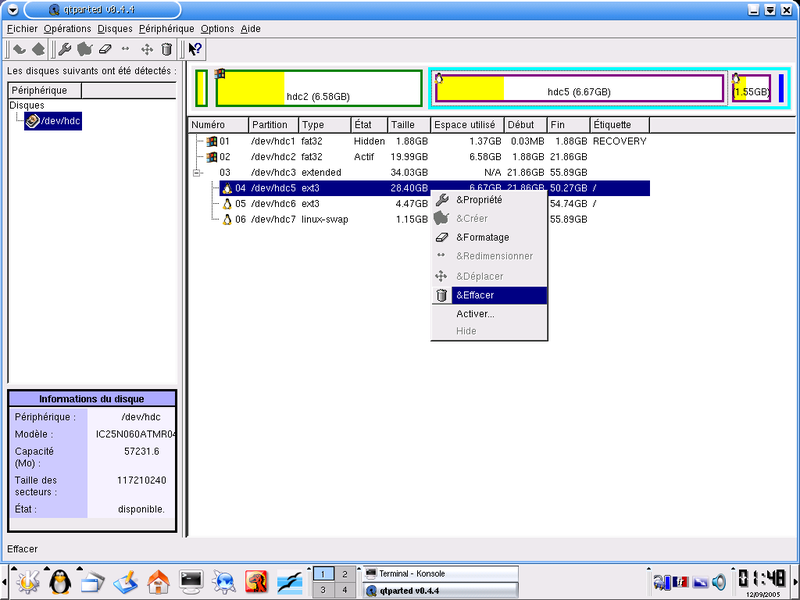Click the eraser Format toolbar icon
The image size is (800, 600).
click(x=105, y=49)
